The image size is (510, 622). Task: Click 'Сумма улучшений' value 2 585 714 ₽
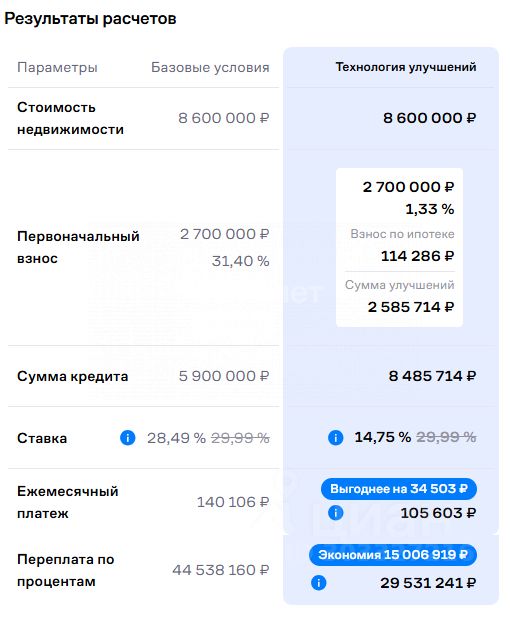coord(410,307)
